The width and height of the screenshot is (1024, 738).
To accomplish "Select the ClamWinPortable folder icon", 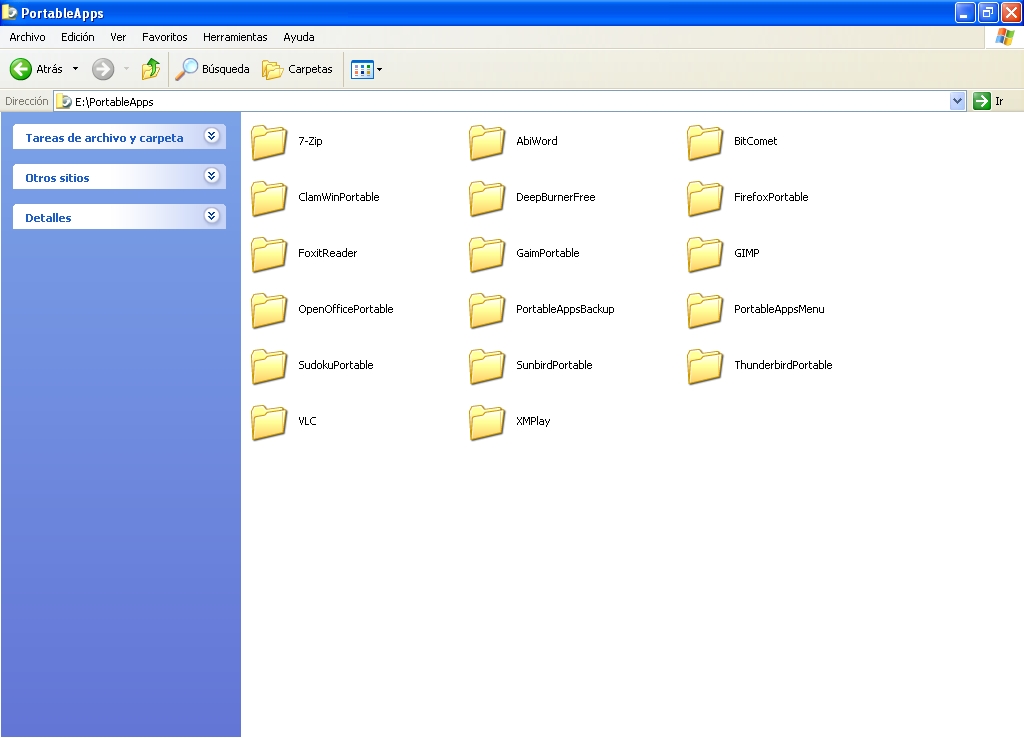I will pos(269,199).
